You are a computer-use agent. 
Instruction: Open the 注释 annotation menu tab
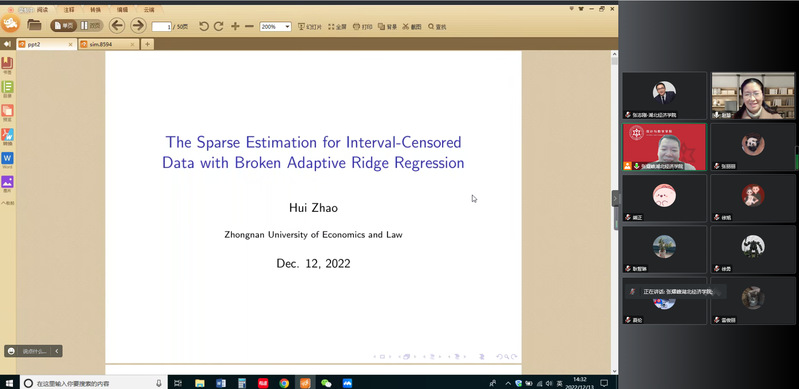[69, 10]
